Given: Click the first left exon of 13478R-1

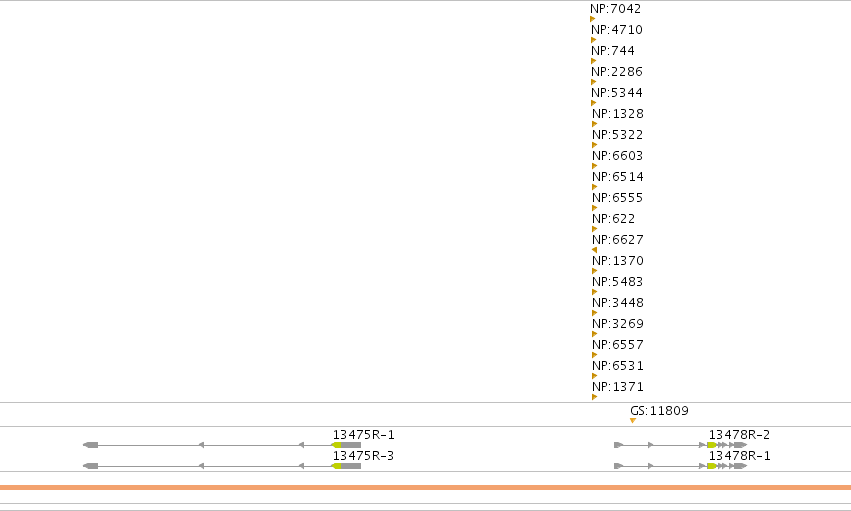Looking at the screenshot, I should pos(619,466).
